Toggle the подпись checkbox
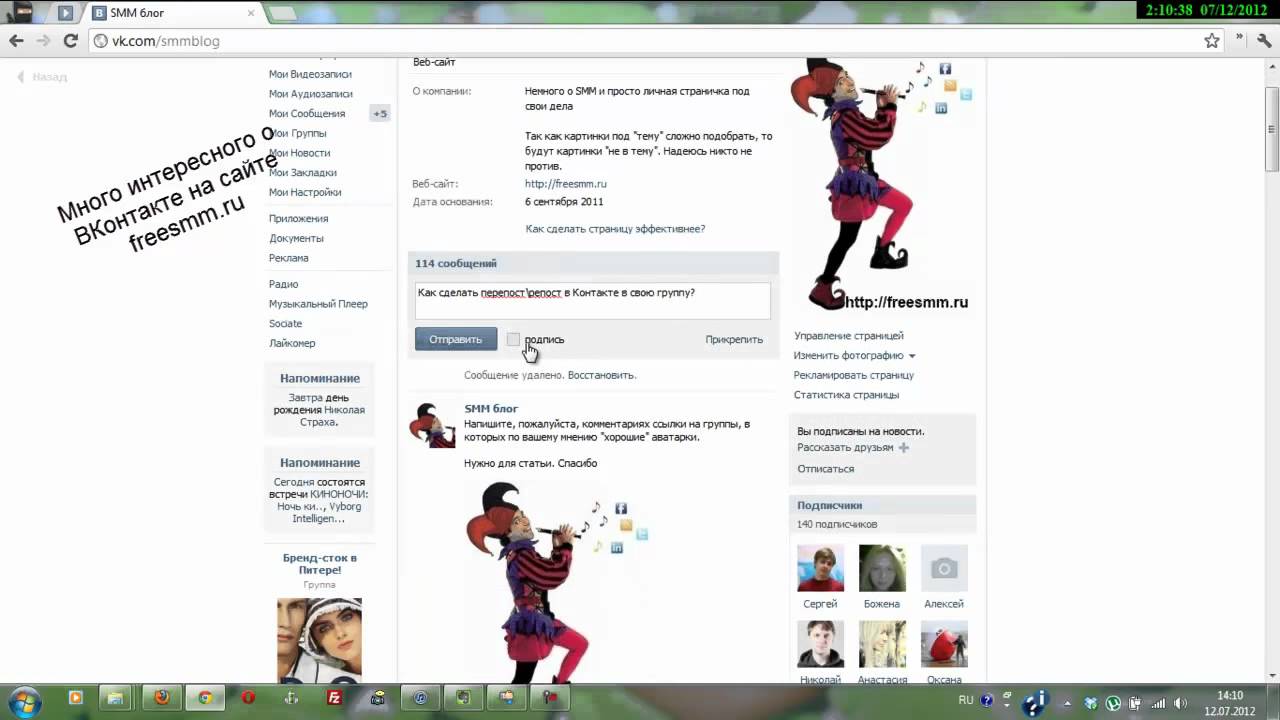Viewport: 1280px width, 720px height. 513,339
